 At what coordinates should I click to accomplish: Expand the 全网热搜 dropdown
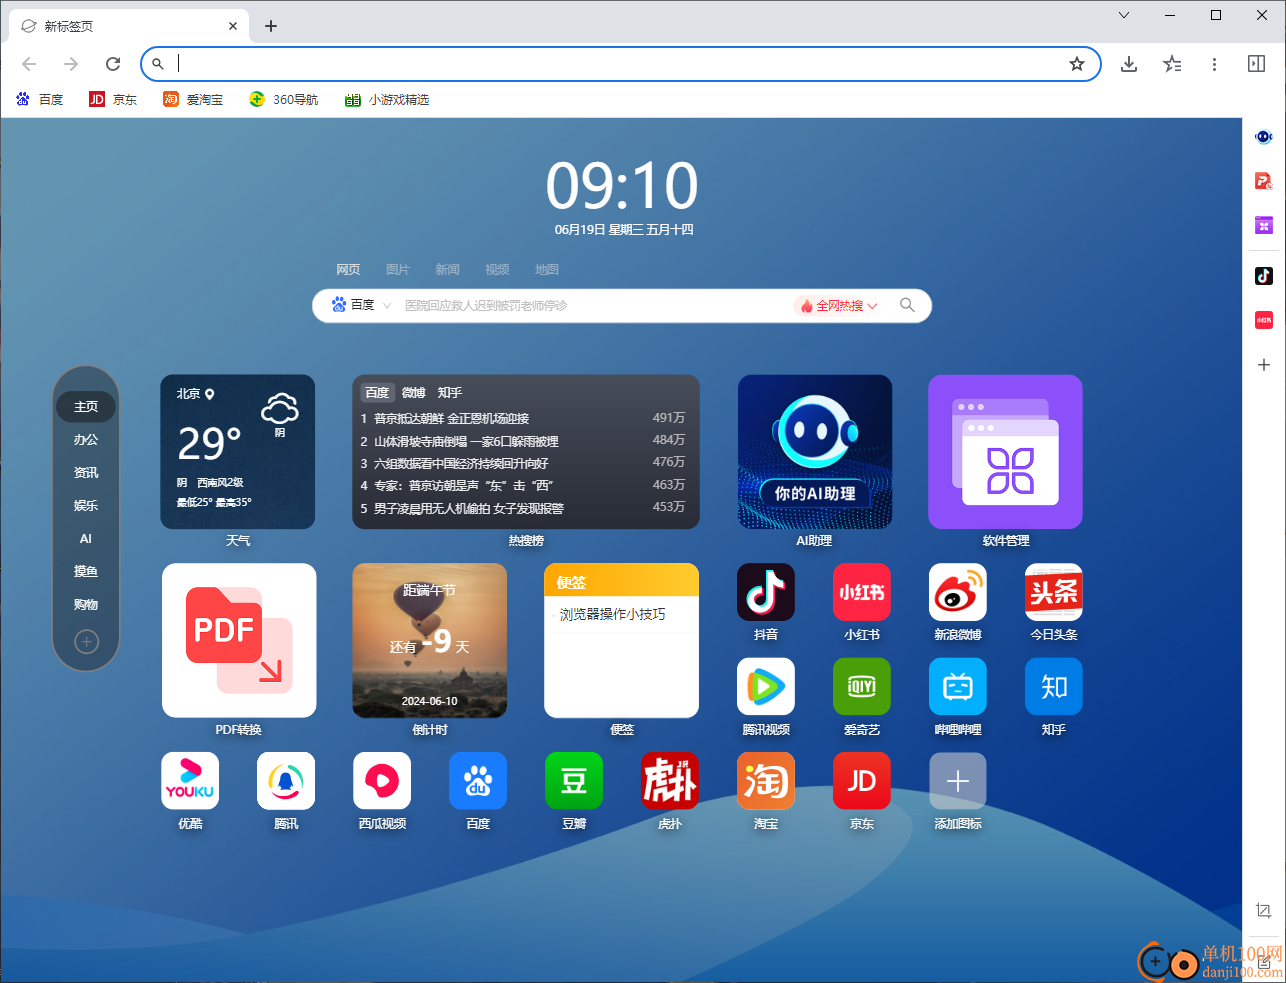838,306
